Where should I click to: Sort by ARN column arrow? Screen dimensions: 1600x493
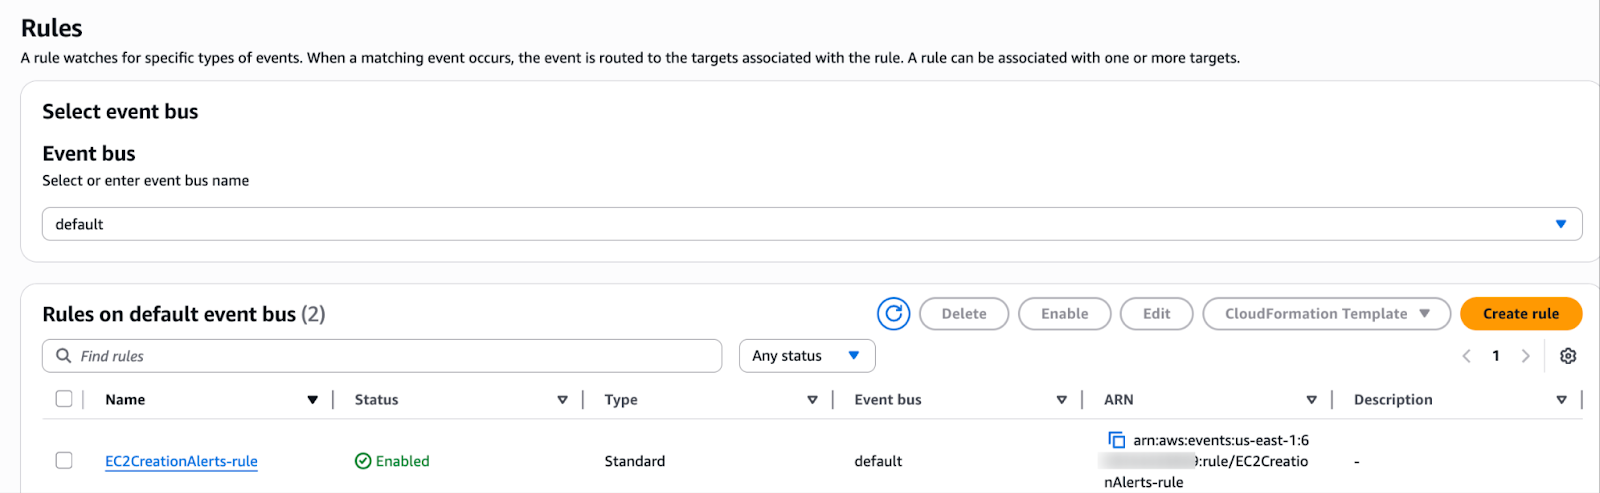(1311, 400)
